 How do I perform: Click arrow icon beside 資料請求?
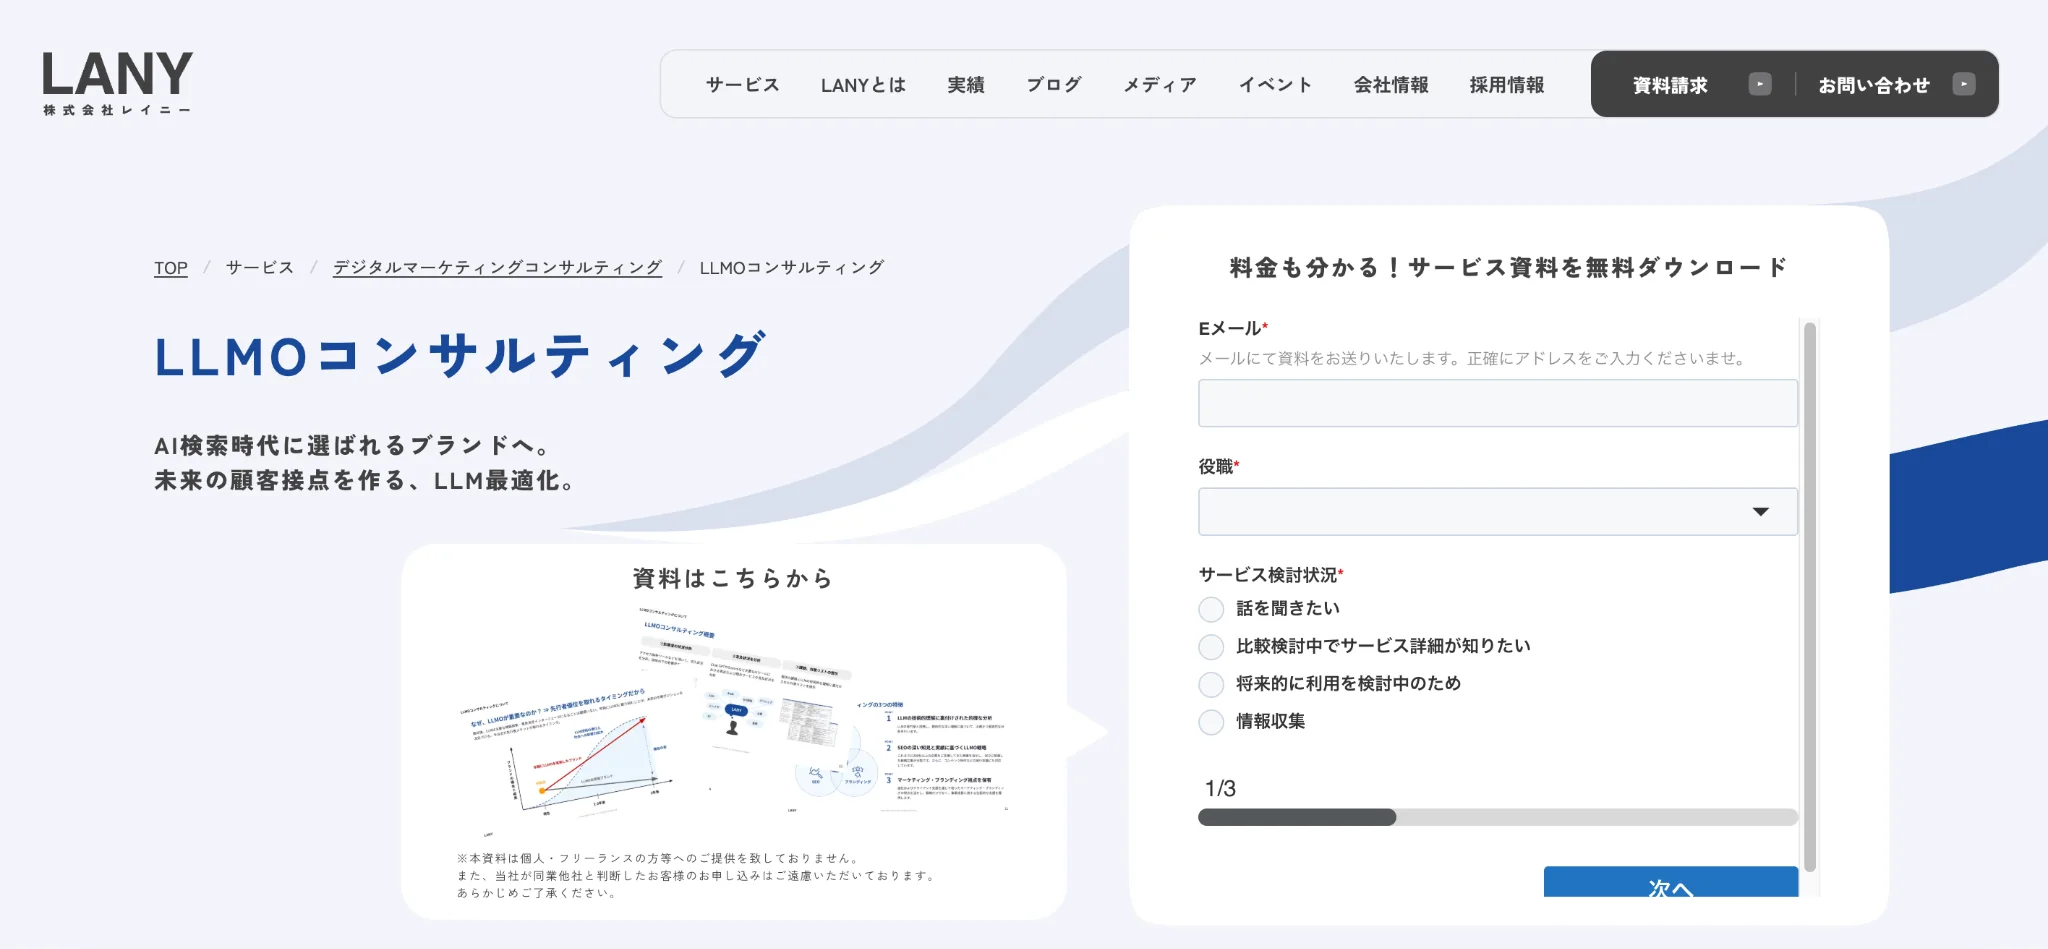click(x=1760, y=85)
